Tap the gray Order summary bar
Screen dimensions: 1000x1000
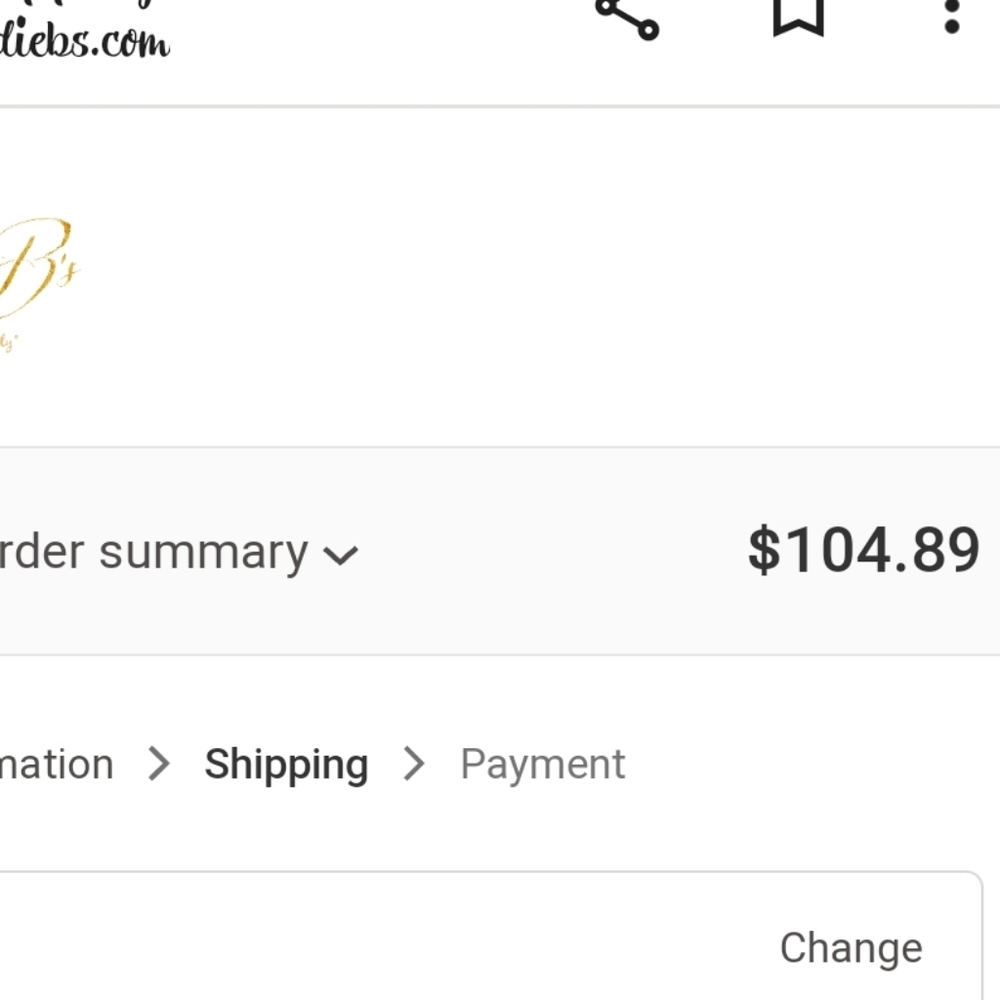[500, 551]
